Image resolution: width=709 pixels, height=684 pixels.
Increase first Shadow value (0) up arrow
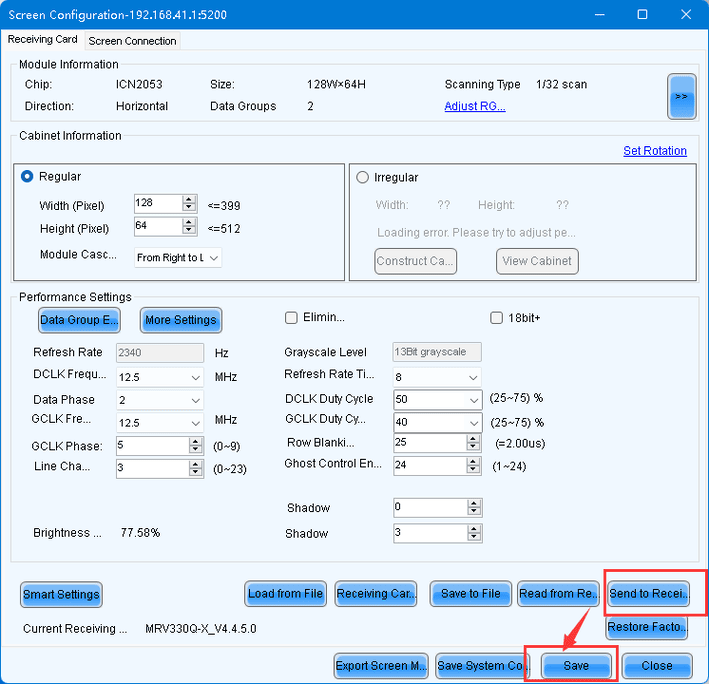click(x=474, y=504)
